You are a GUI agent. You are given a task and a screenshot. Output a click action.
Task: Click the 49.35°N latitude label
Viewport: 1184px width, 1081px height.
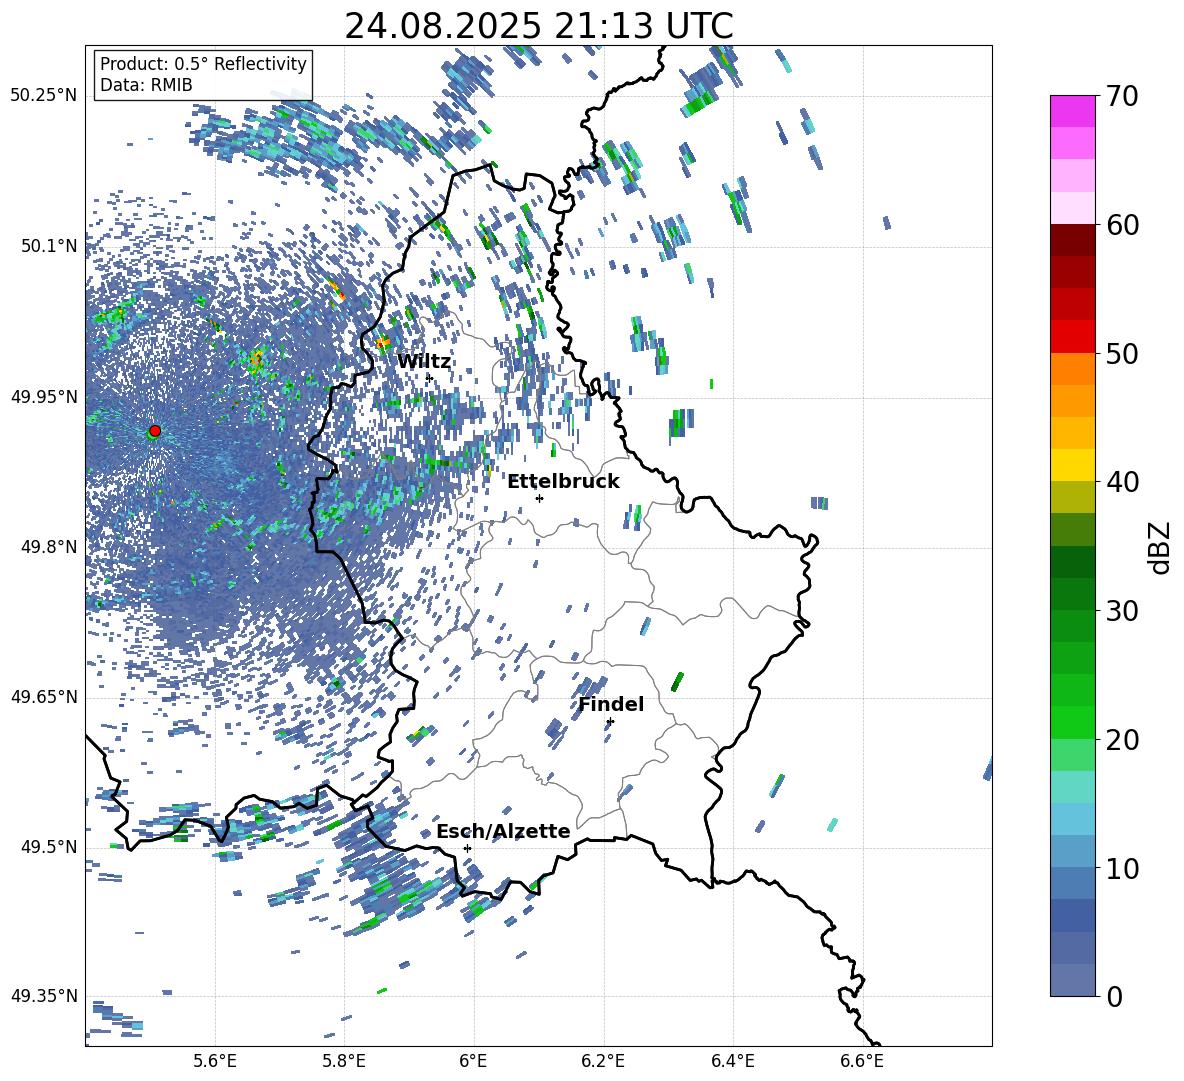[x=44, y=996]
